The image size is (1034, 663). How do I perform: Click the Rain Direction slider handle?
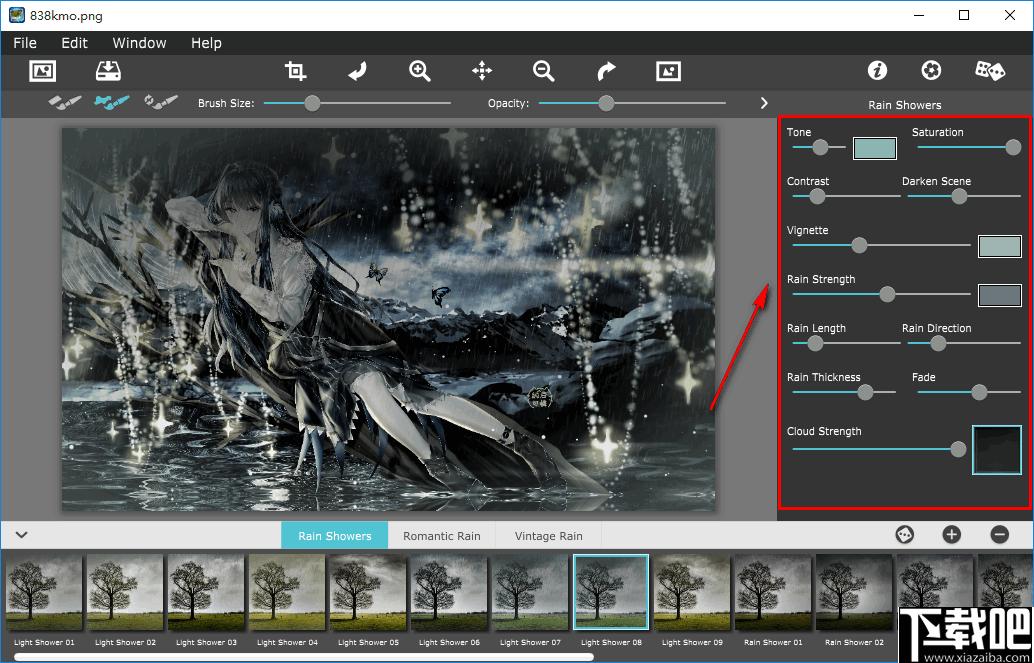[x=938, y=343]
